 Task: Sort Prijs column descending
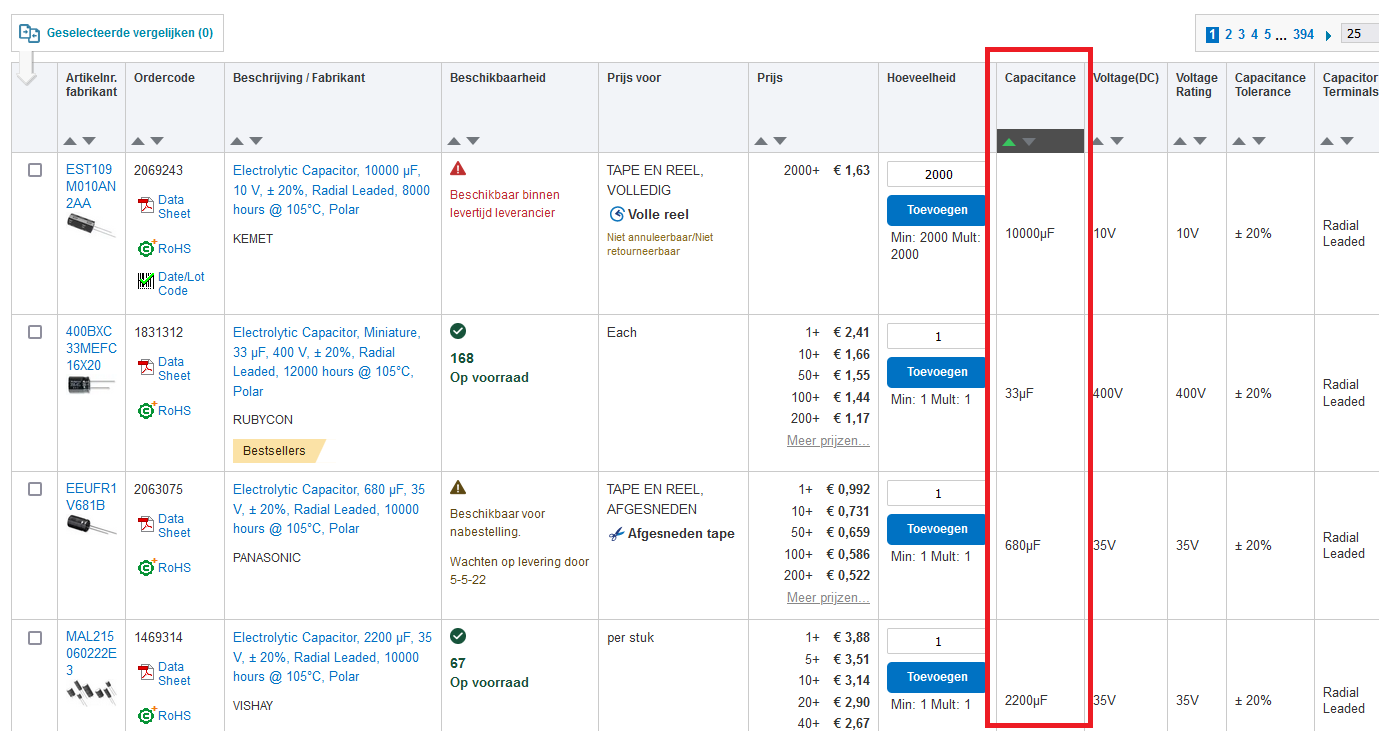click(x=780, y=141)
